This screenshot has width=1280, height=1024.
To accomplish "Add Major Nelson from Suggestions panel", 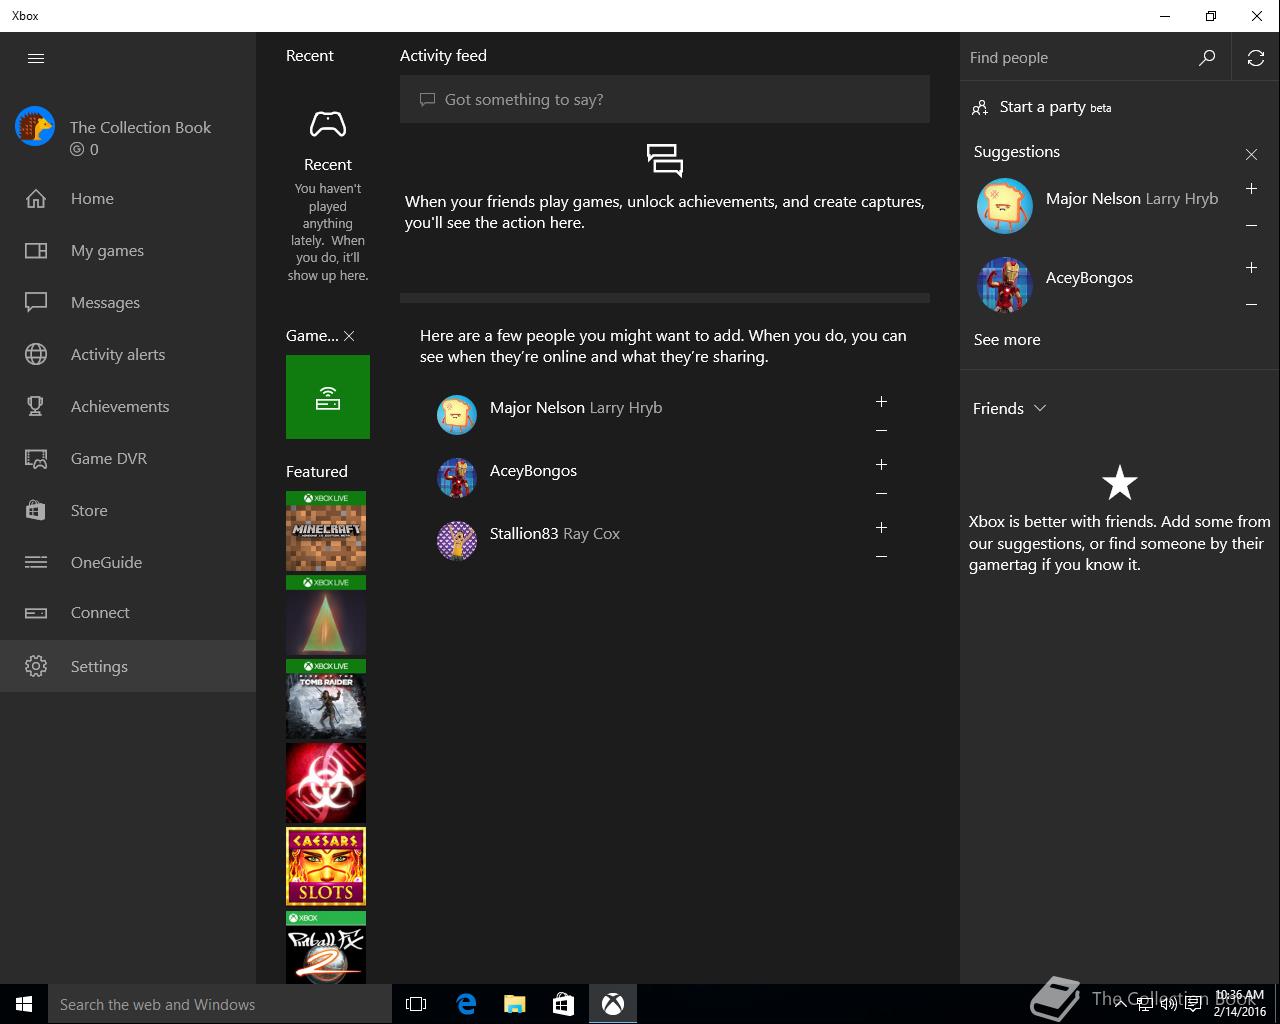I will click(1251, 188).
